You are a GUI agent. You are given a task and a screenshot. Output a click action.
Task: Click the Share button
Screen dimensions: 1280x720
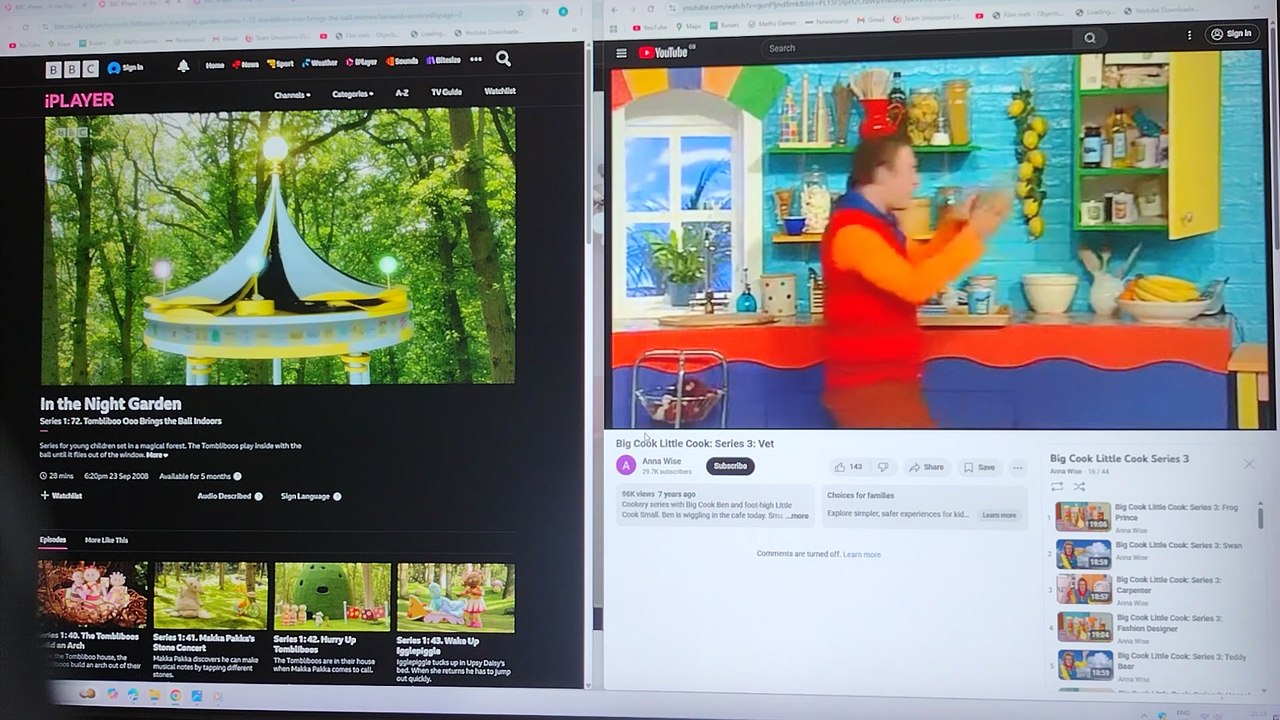[926, 467]
